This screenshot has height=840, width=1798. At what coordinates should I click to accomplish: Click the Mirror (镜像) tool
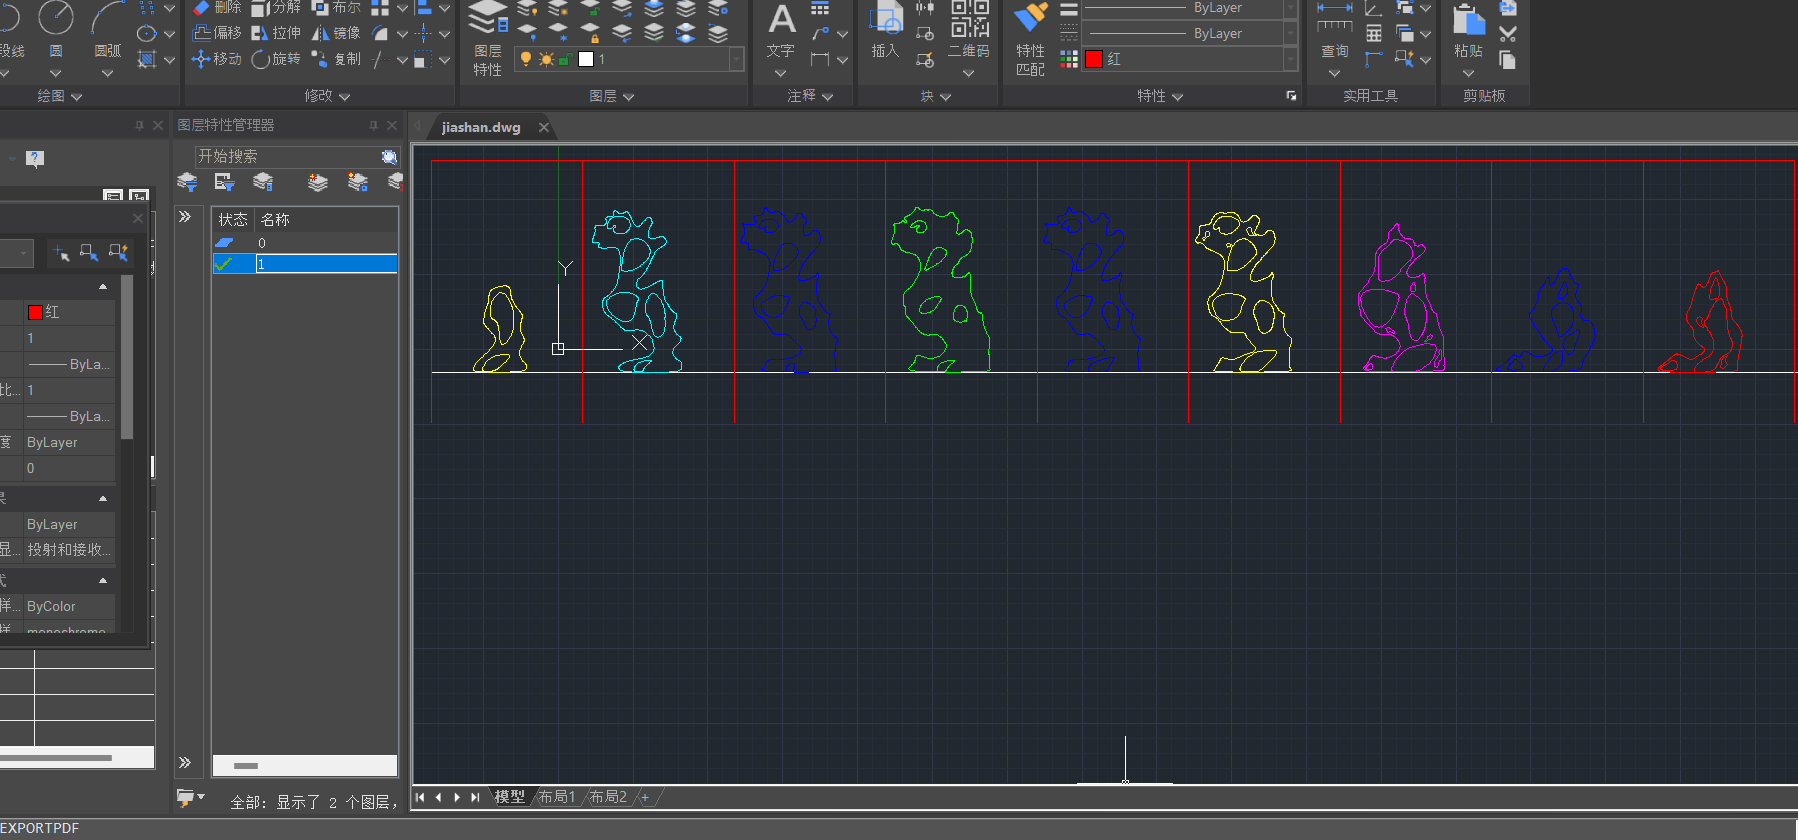pos(336,33)
